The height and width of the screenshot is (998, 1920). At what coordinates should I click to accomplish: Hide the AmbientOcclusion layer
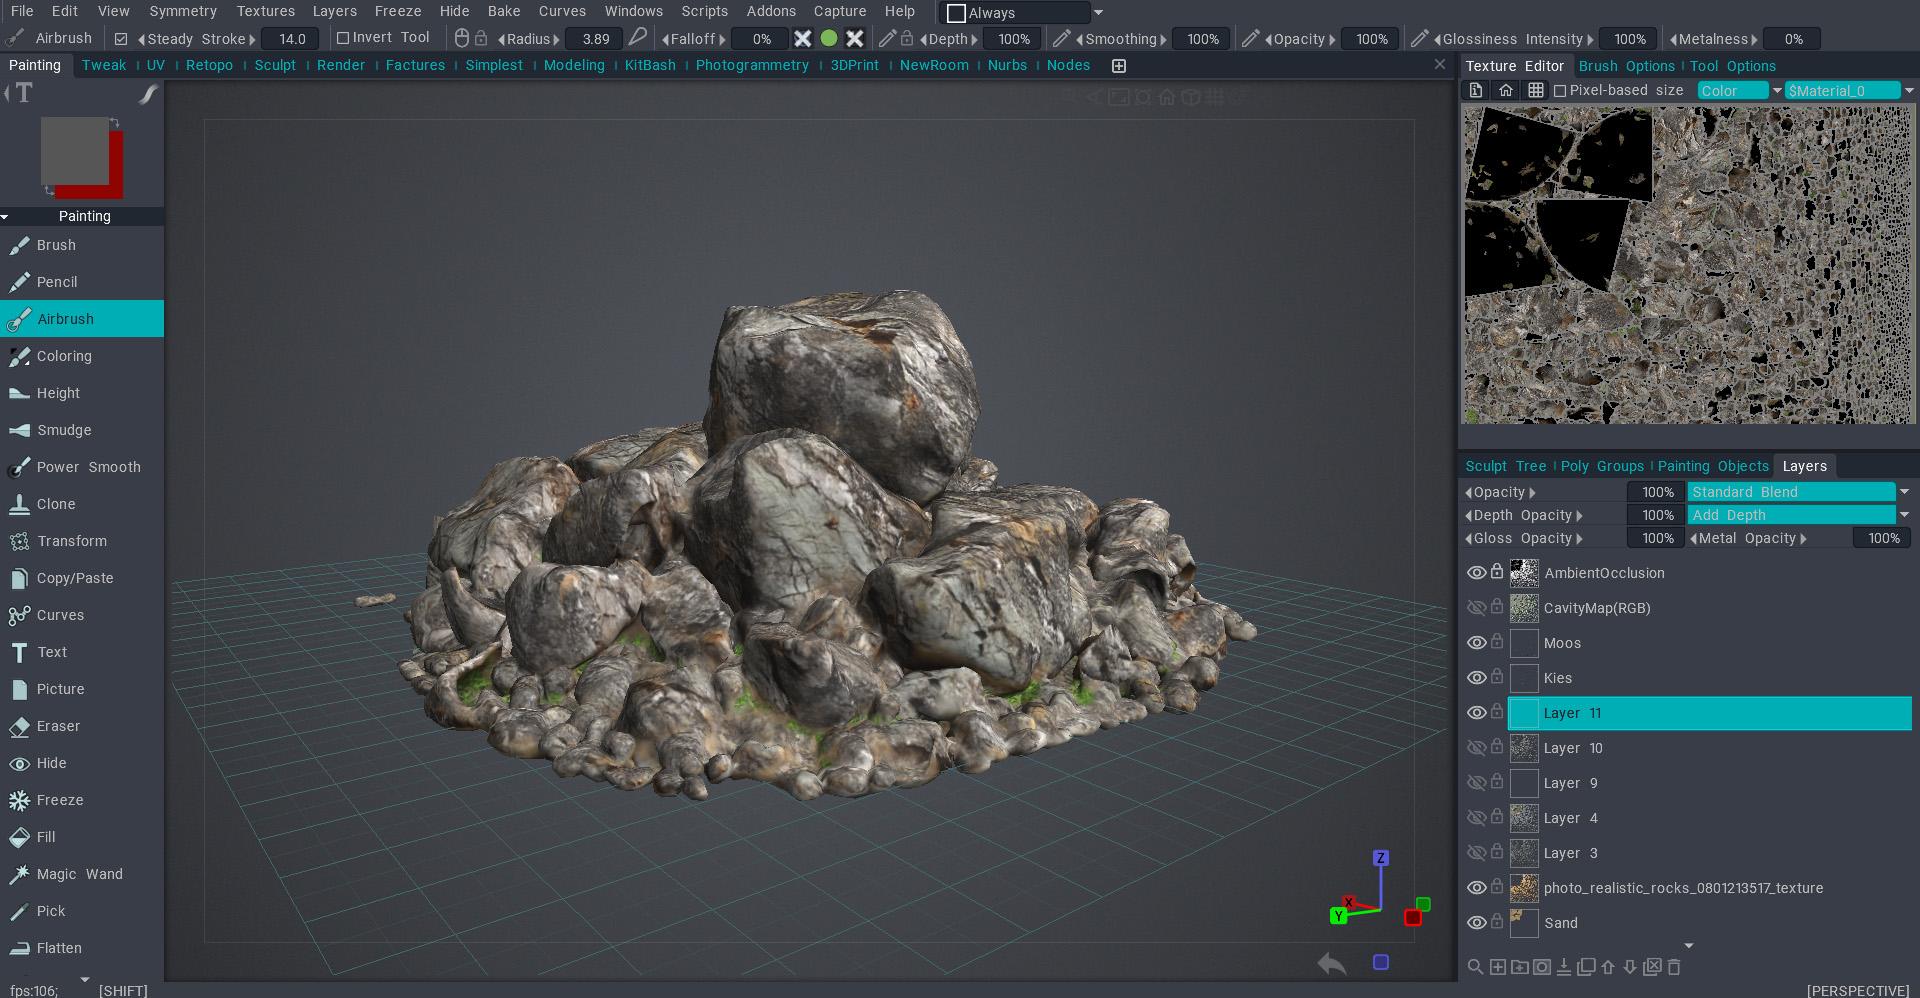pos(1476,573)
